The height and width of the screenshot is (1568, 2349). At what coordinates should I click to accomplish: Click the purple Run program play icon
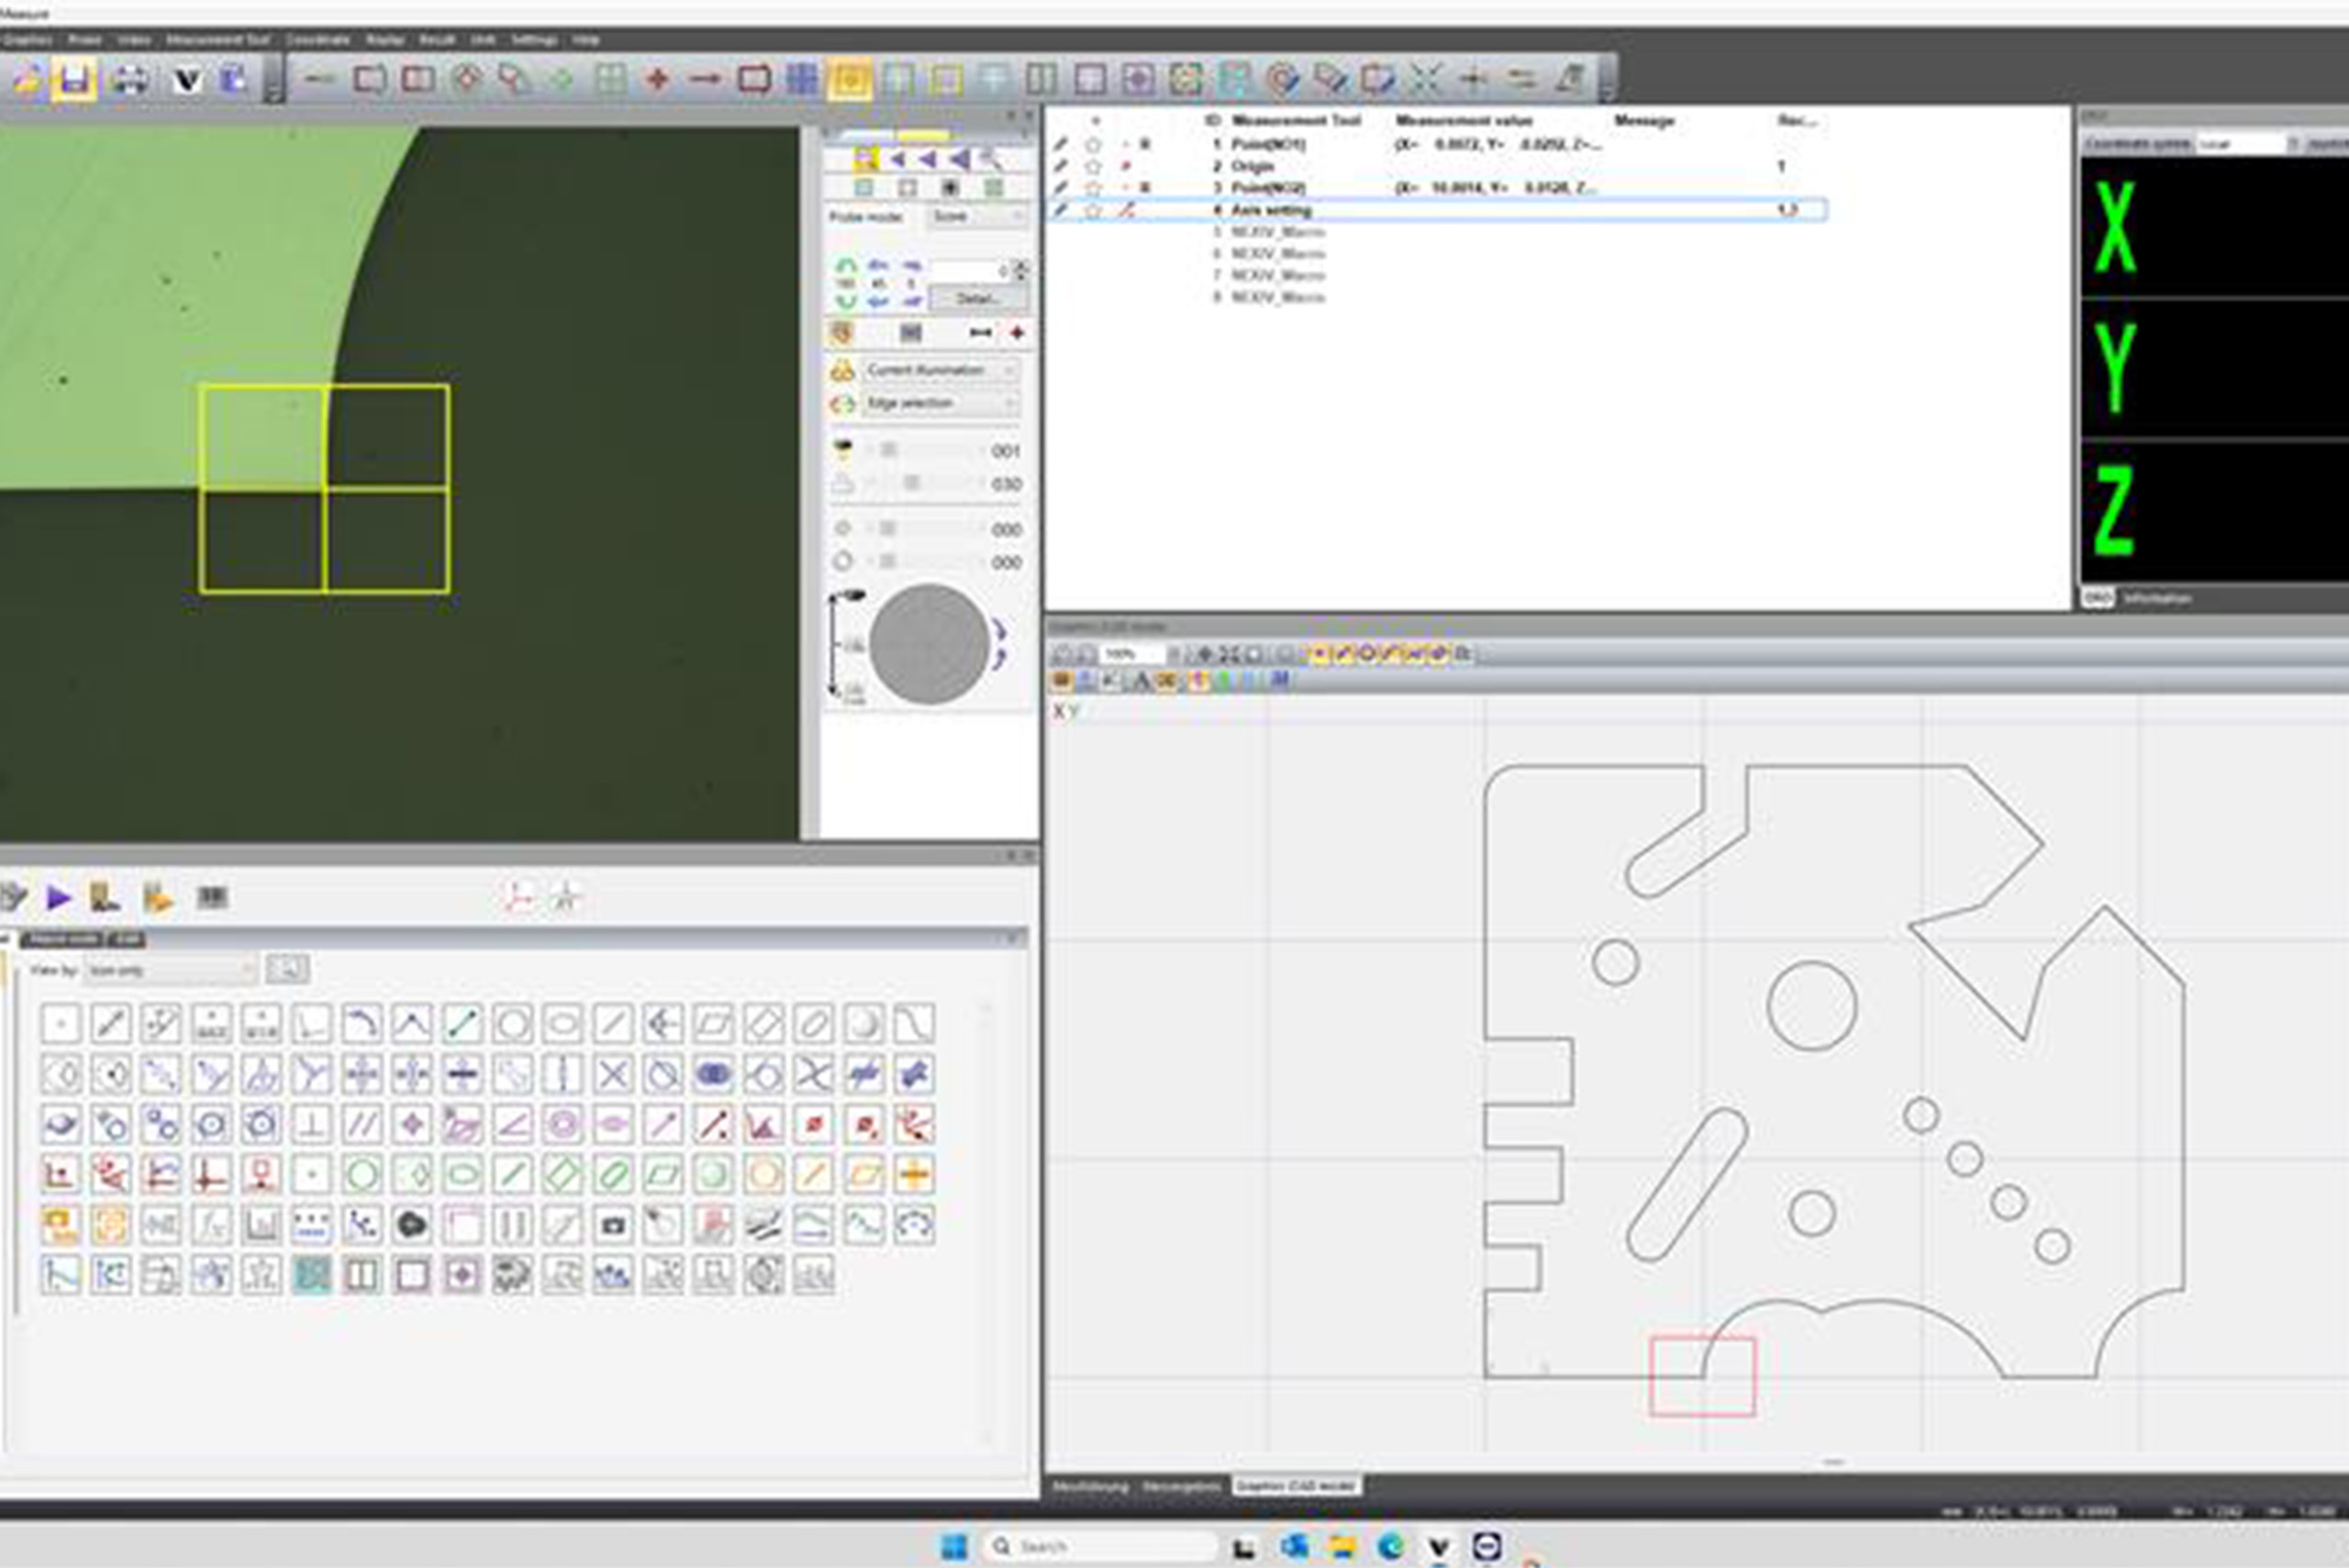[x=58, y=897]
